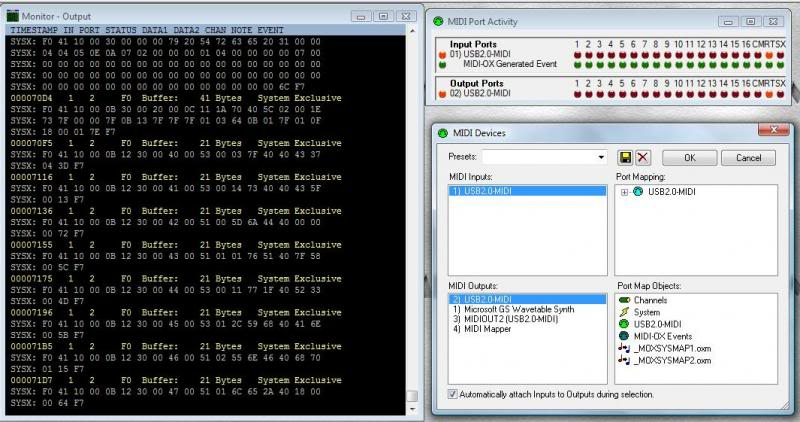Click output USB2.0-MIDI RT LED

pyautogui.click(x=769, y=94)
